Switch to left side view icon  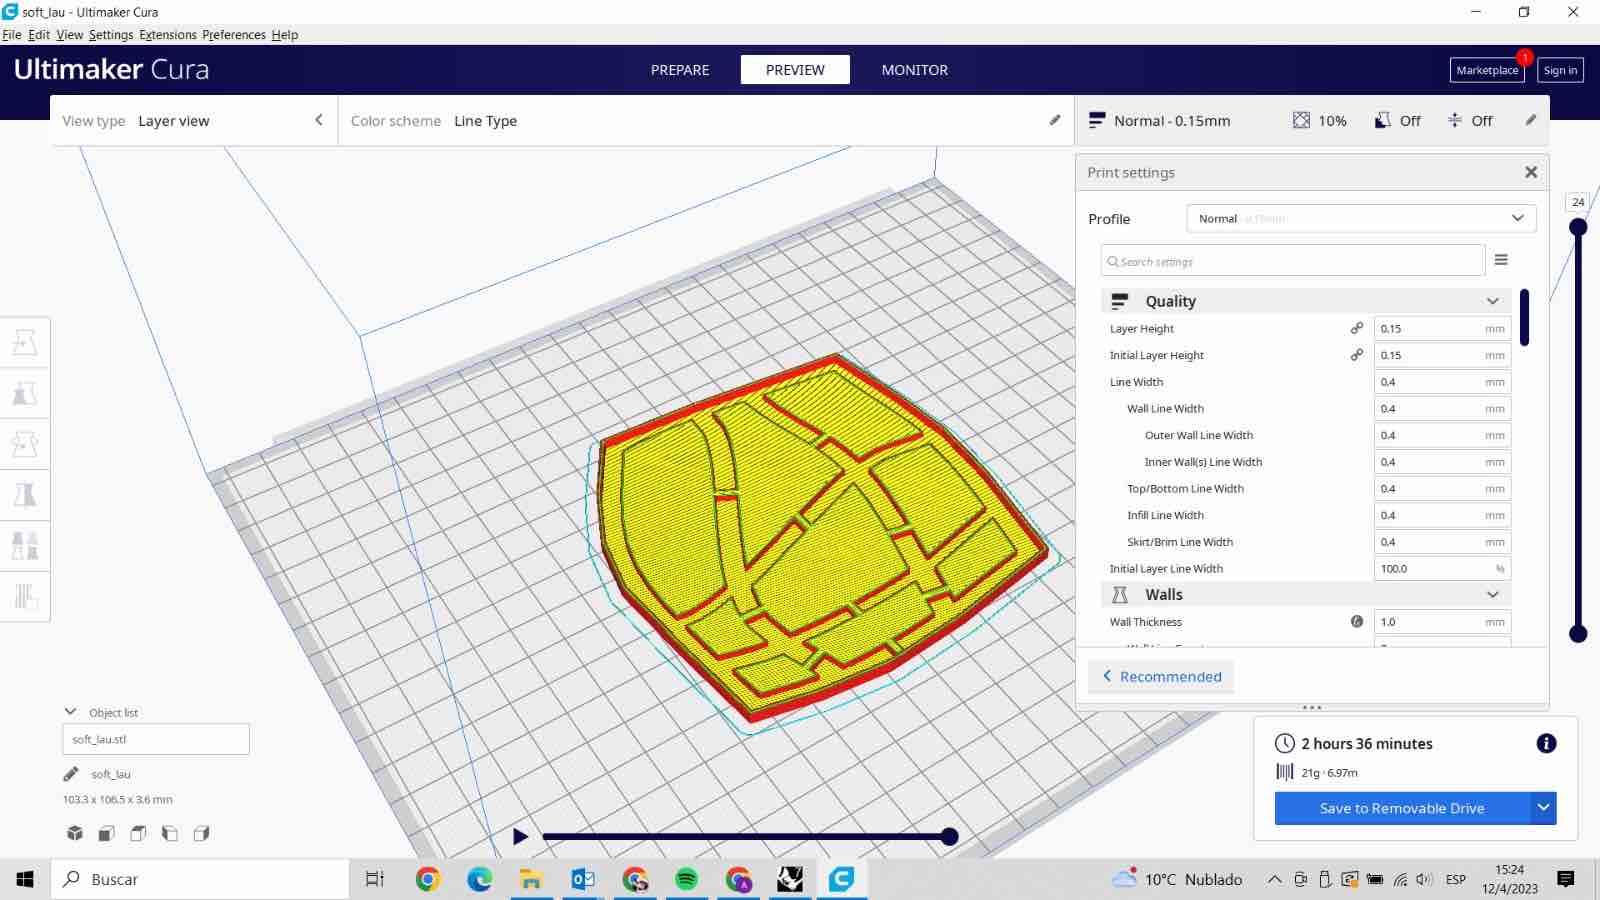coord(170,833)
